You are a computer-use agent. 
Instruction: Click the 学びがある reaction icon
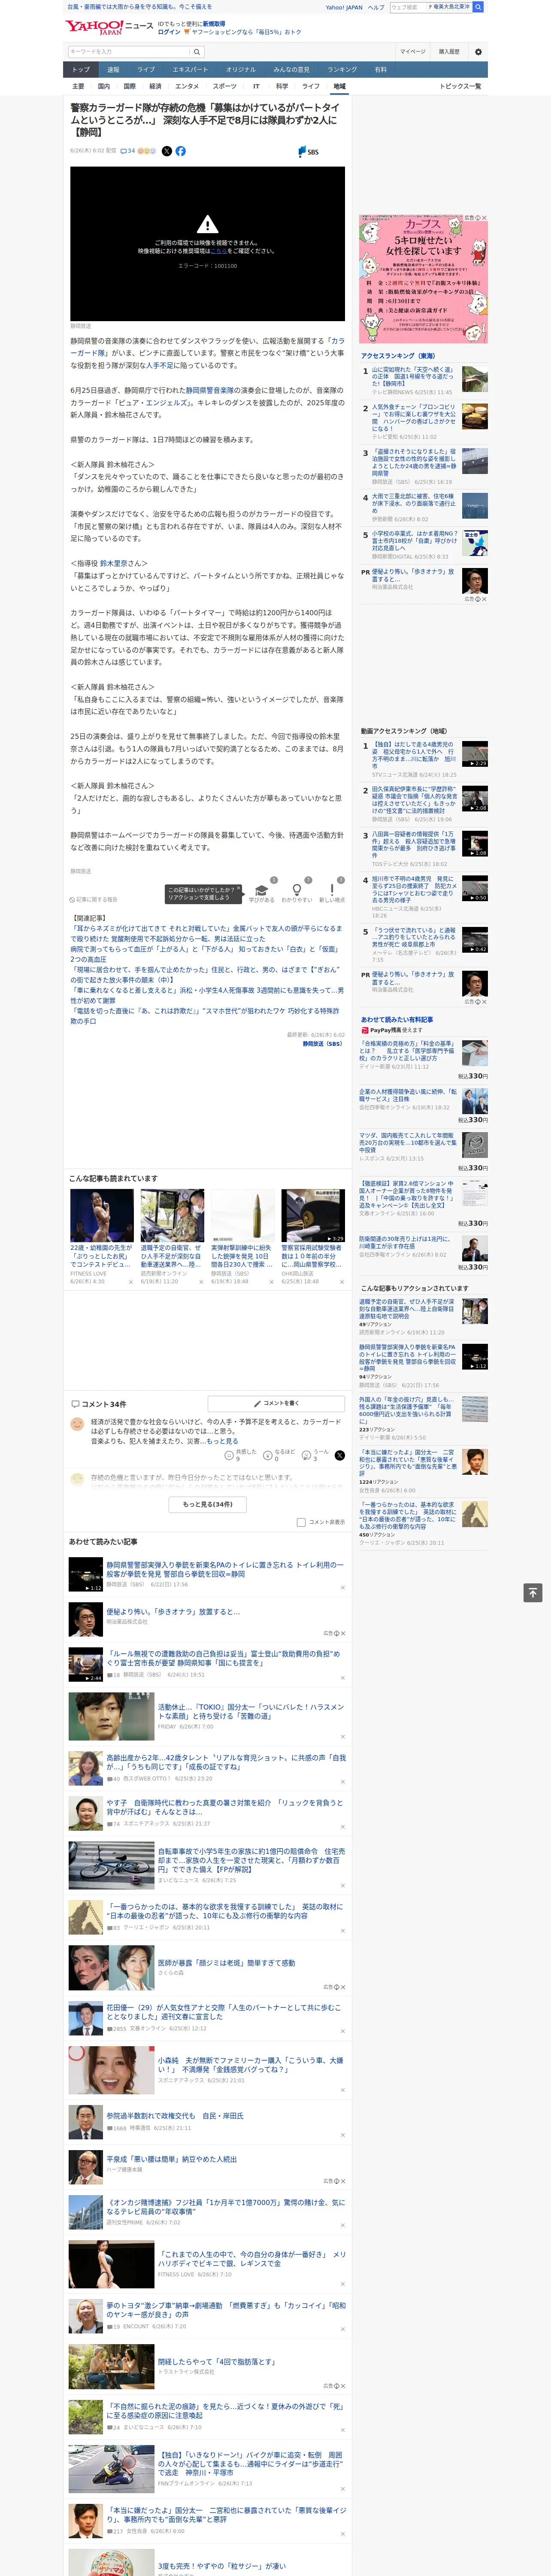tap(261, 889)
